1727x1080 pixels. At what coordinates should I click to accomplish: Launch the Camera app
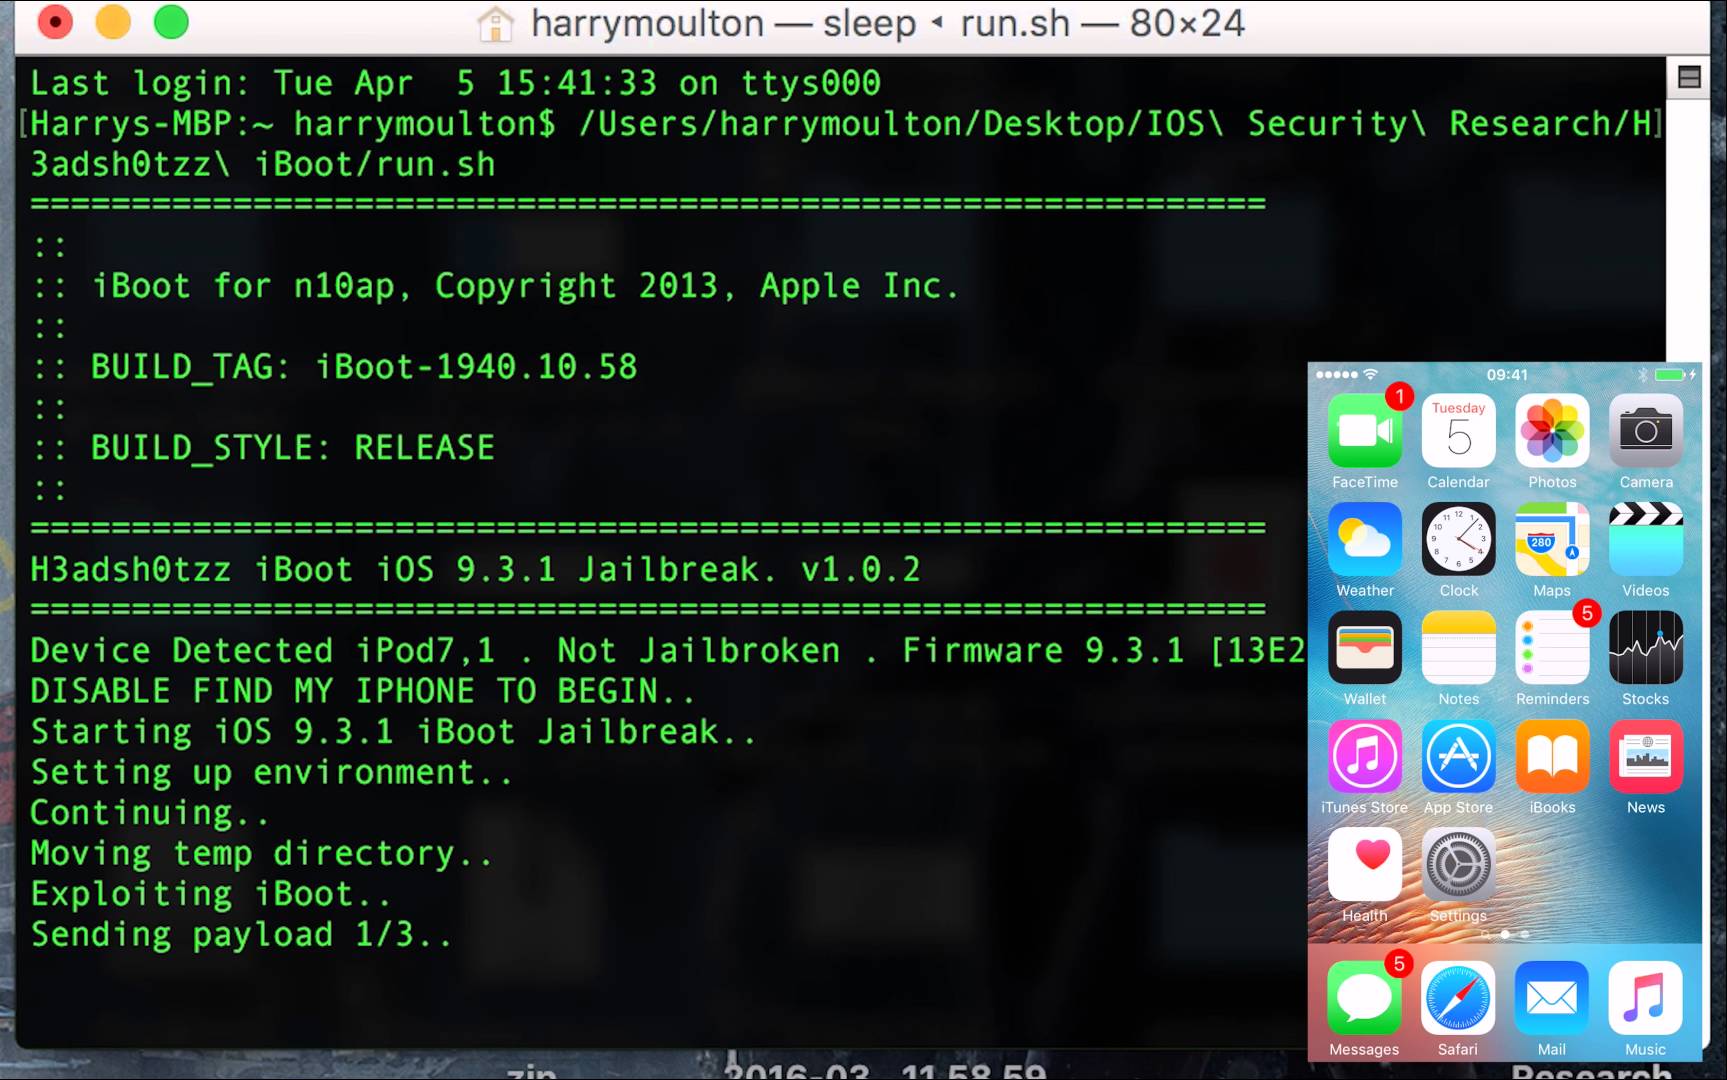tap(1645, 431)
